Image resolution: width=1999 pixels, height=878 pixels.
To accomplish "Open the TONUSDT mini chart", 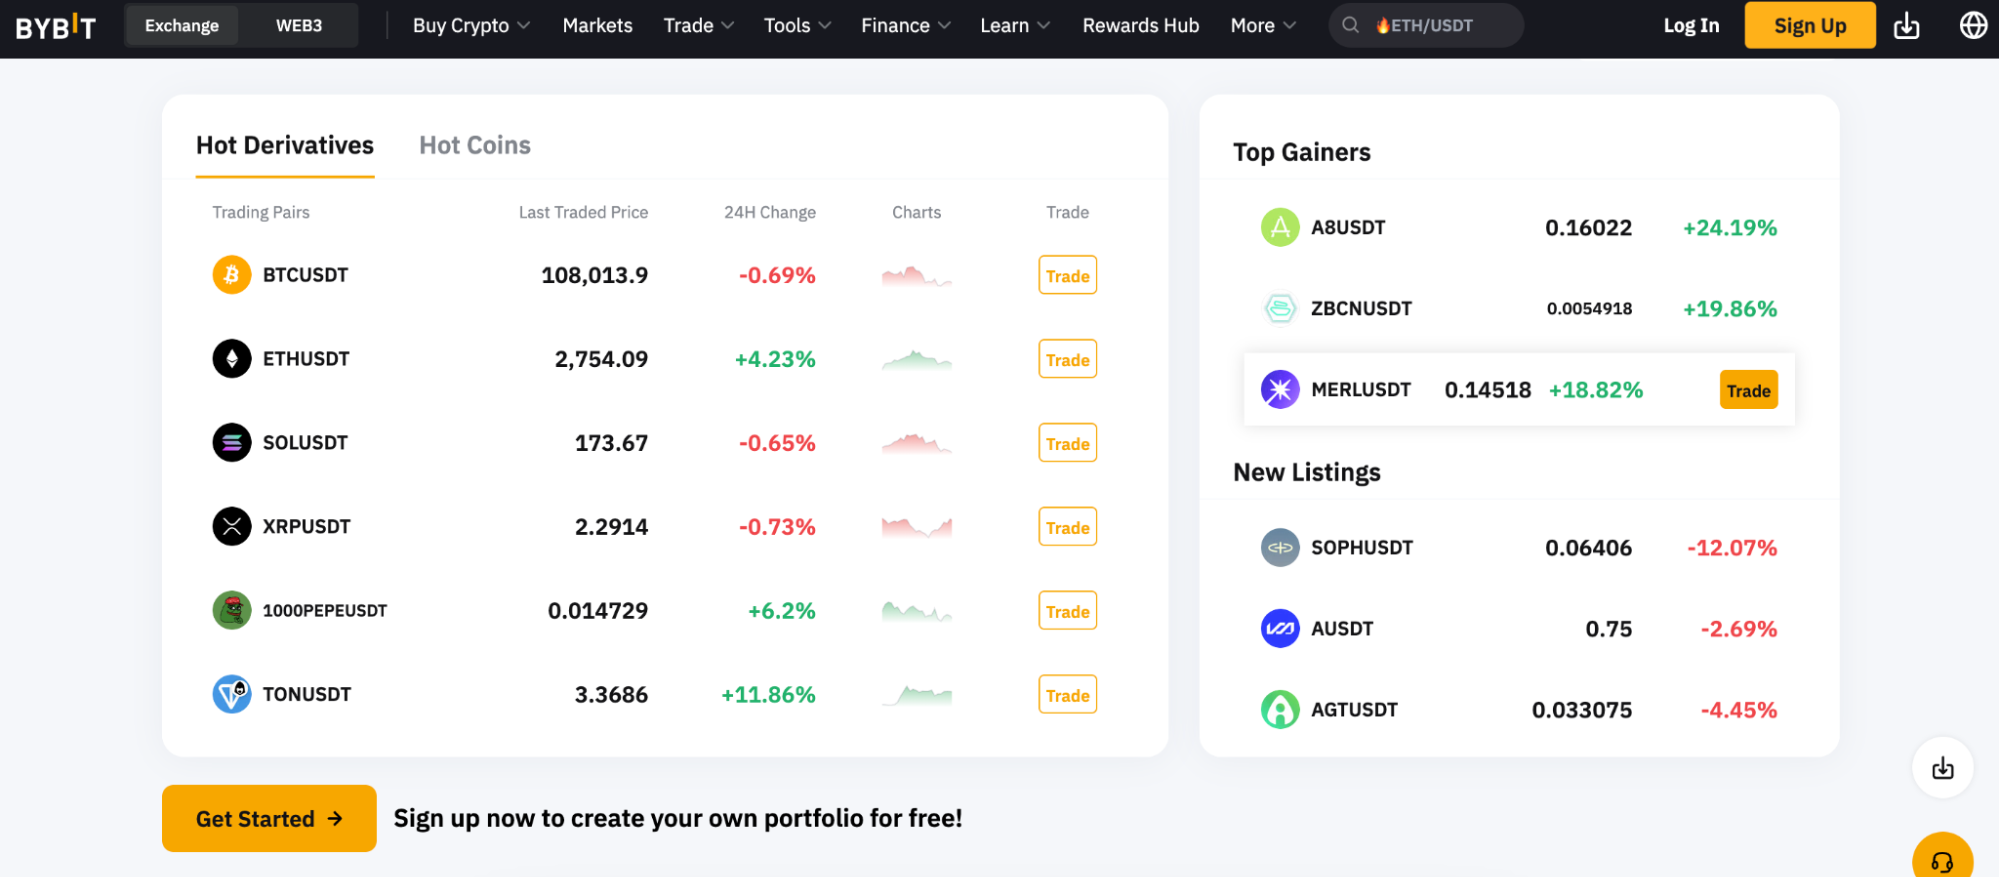I will [x=916, y=695].
